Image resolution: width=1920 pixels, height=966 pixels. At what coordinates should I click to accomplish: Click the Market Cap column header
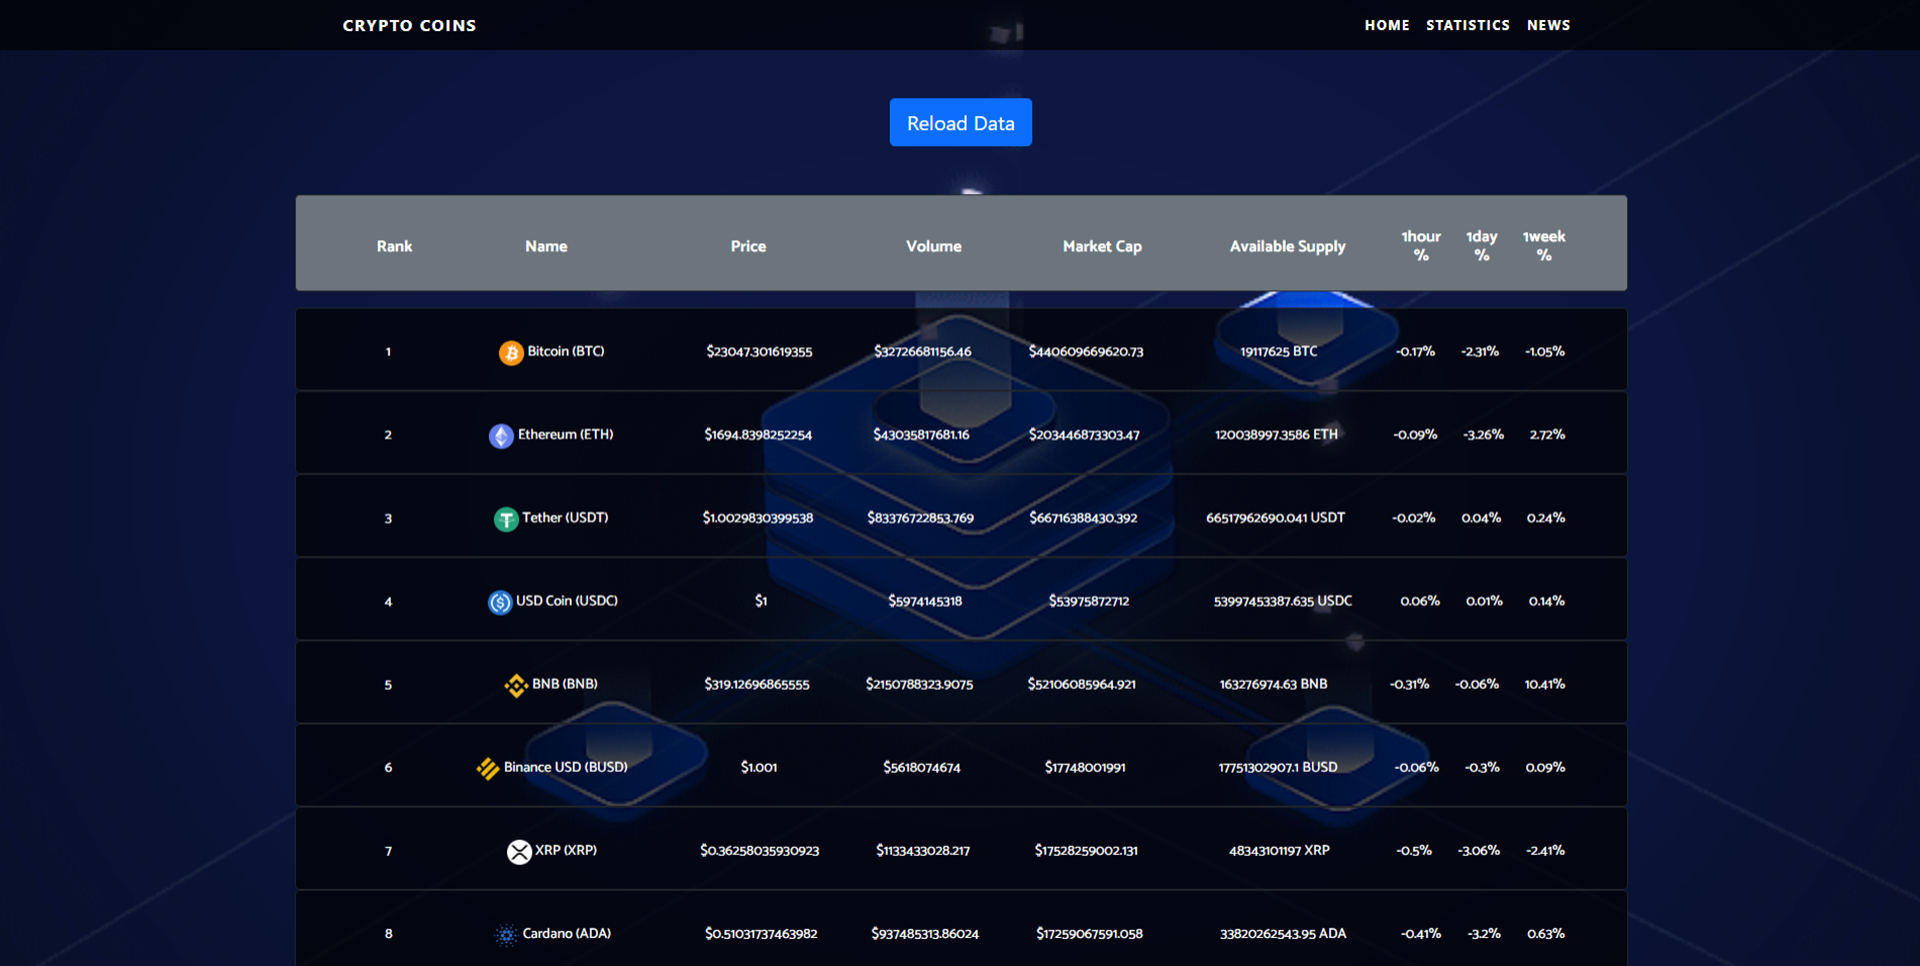click(x=1102, y=246)
